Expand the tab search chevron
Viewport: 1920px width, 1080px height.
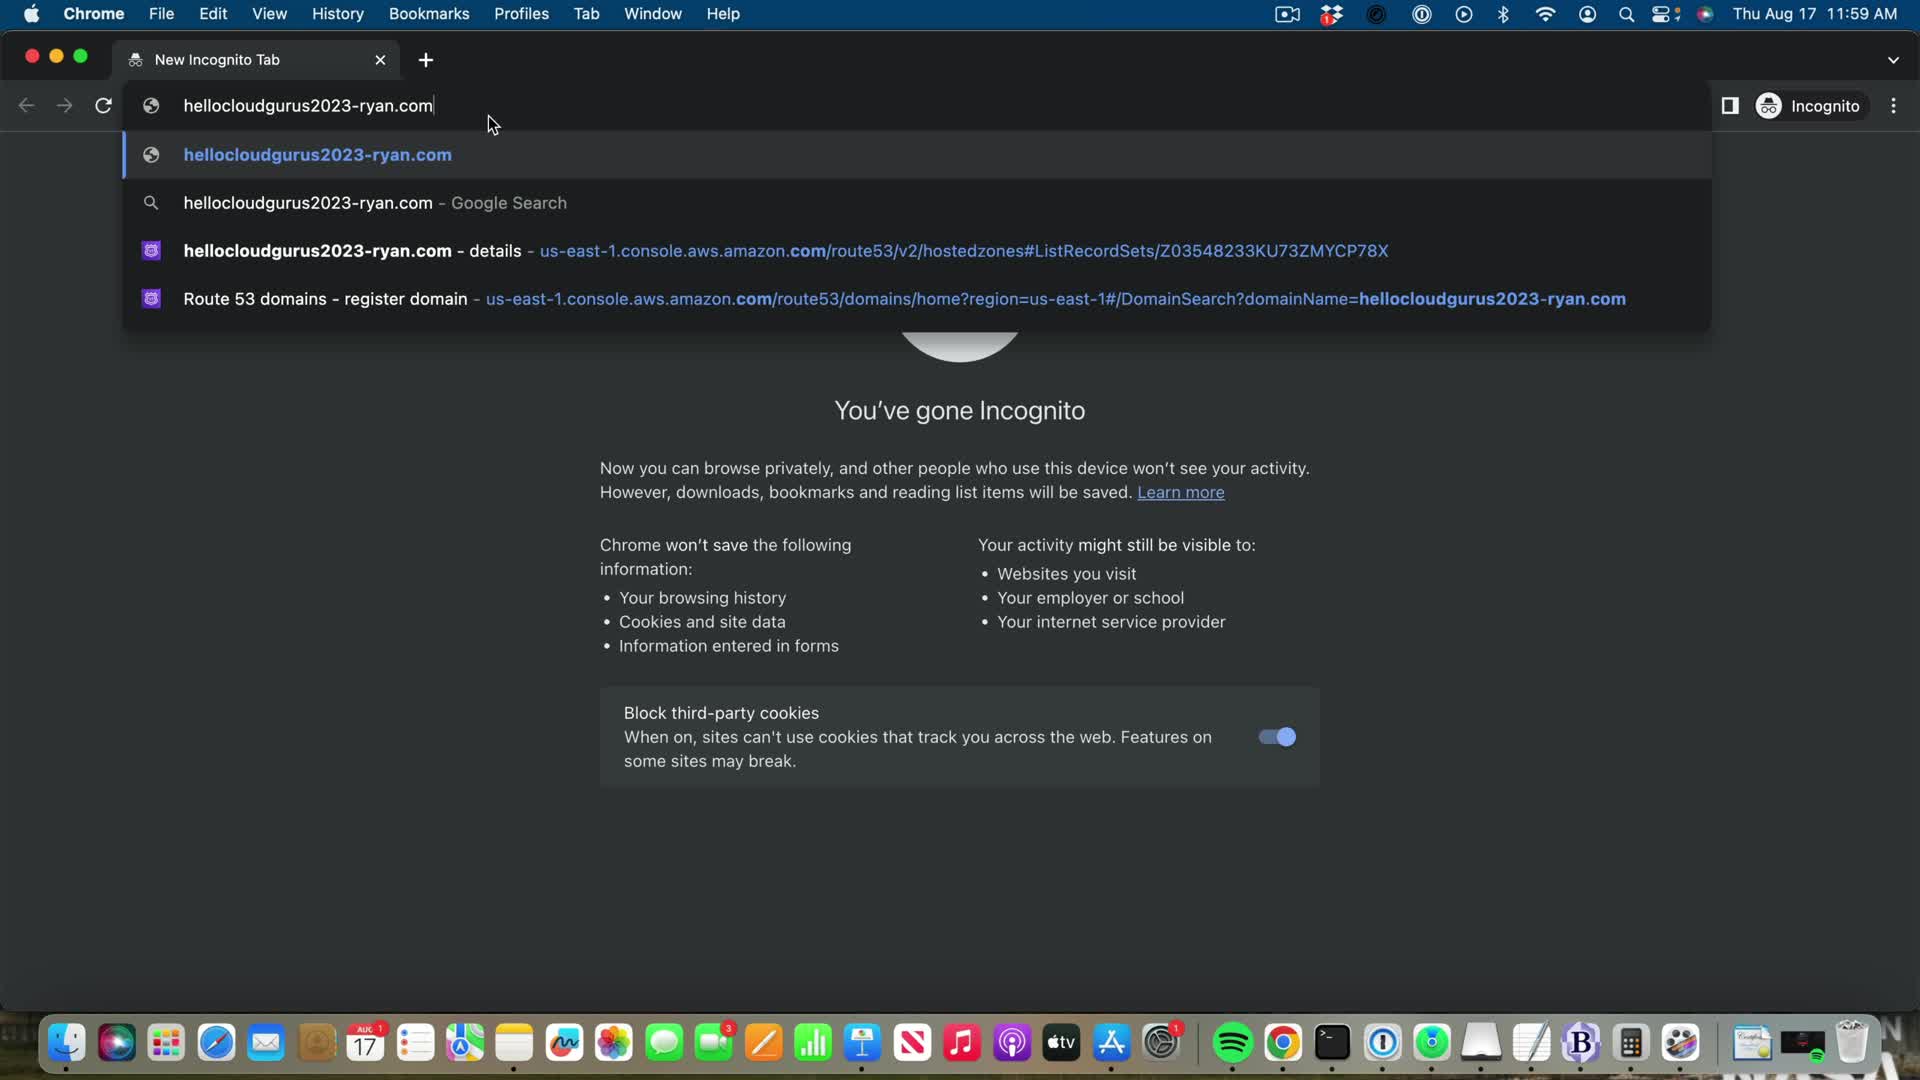coord(1893,60)
